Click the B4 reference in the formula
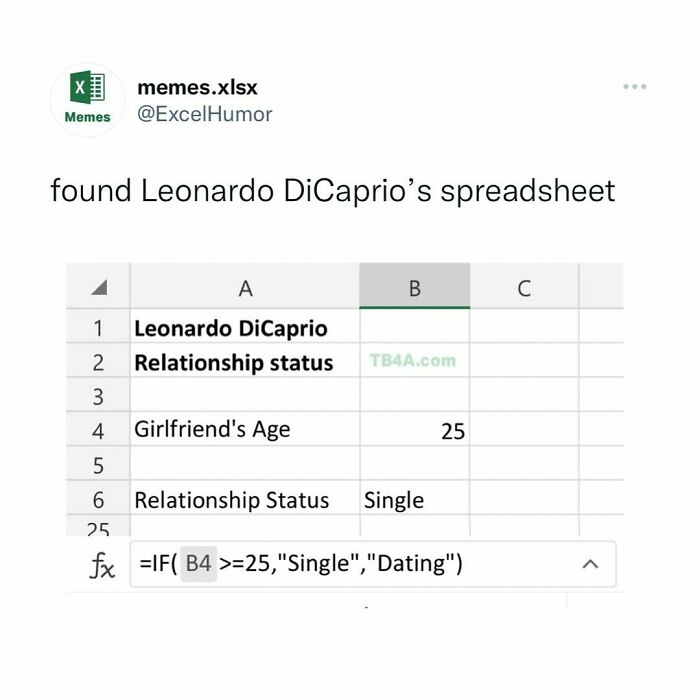Viewport: 700px width, 700px height. (198, 564)
